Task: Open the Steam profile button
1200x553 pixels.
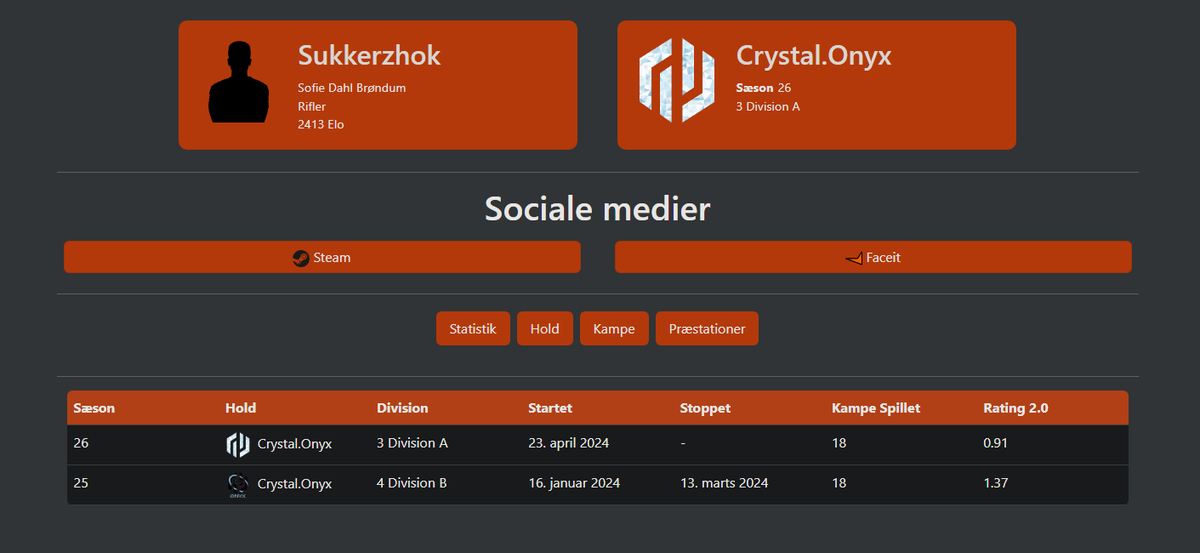Action: coord(322,257)
